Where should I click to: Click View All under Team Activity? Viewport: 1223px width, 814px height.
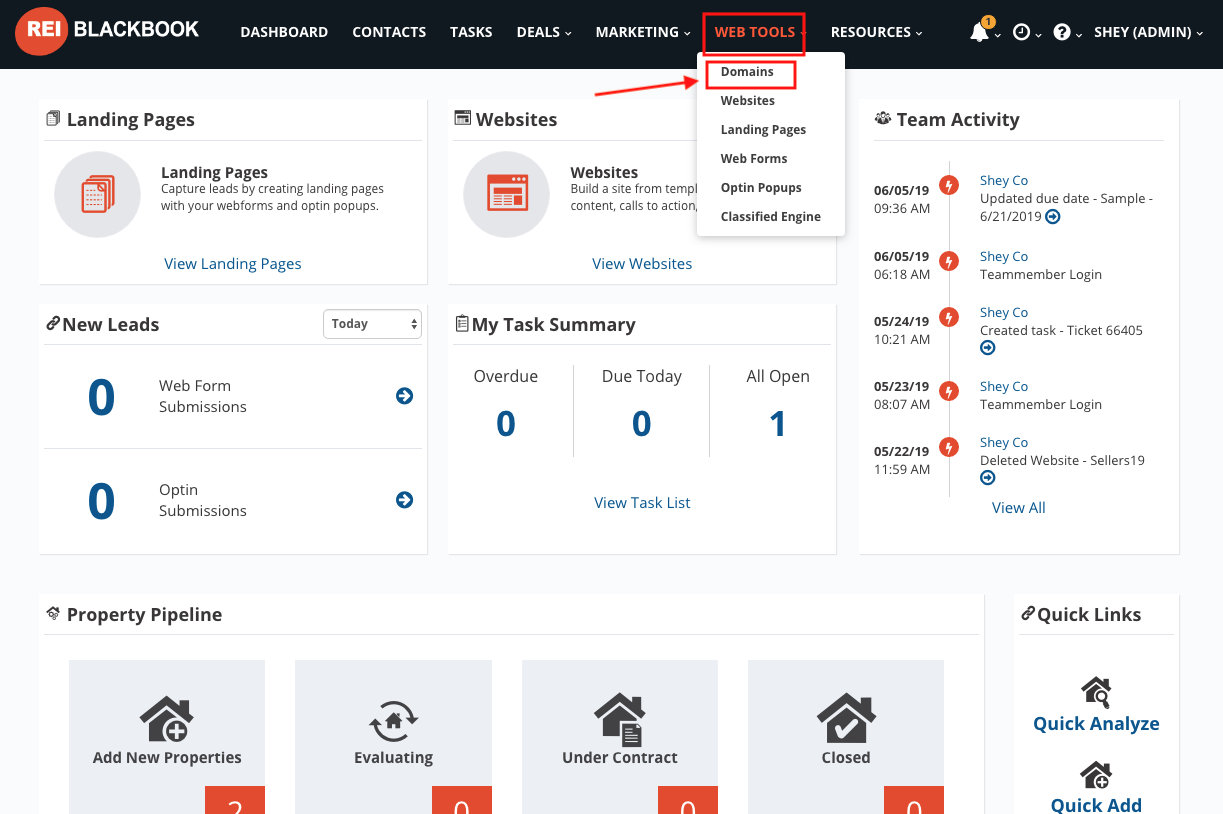1018,508
